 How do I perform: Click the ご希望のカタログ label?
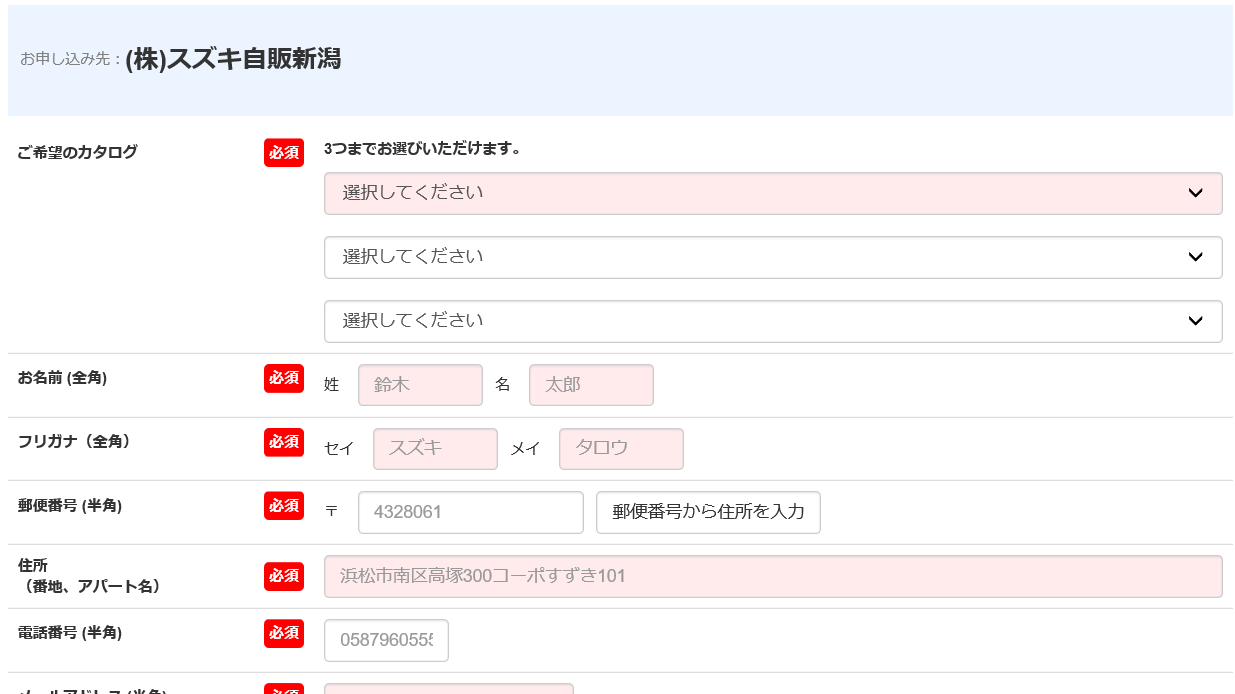coord(78,152)
